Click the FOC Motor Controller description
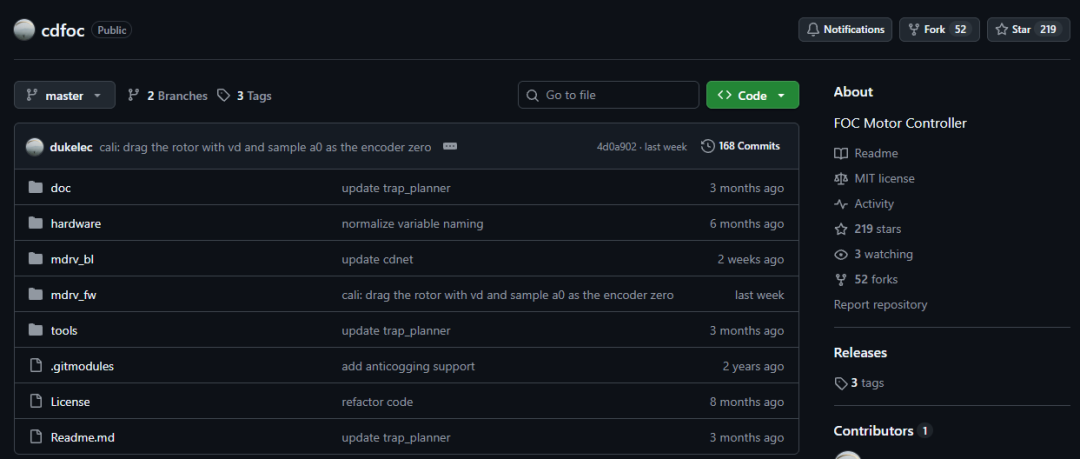 (x=900, y=123)
